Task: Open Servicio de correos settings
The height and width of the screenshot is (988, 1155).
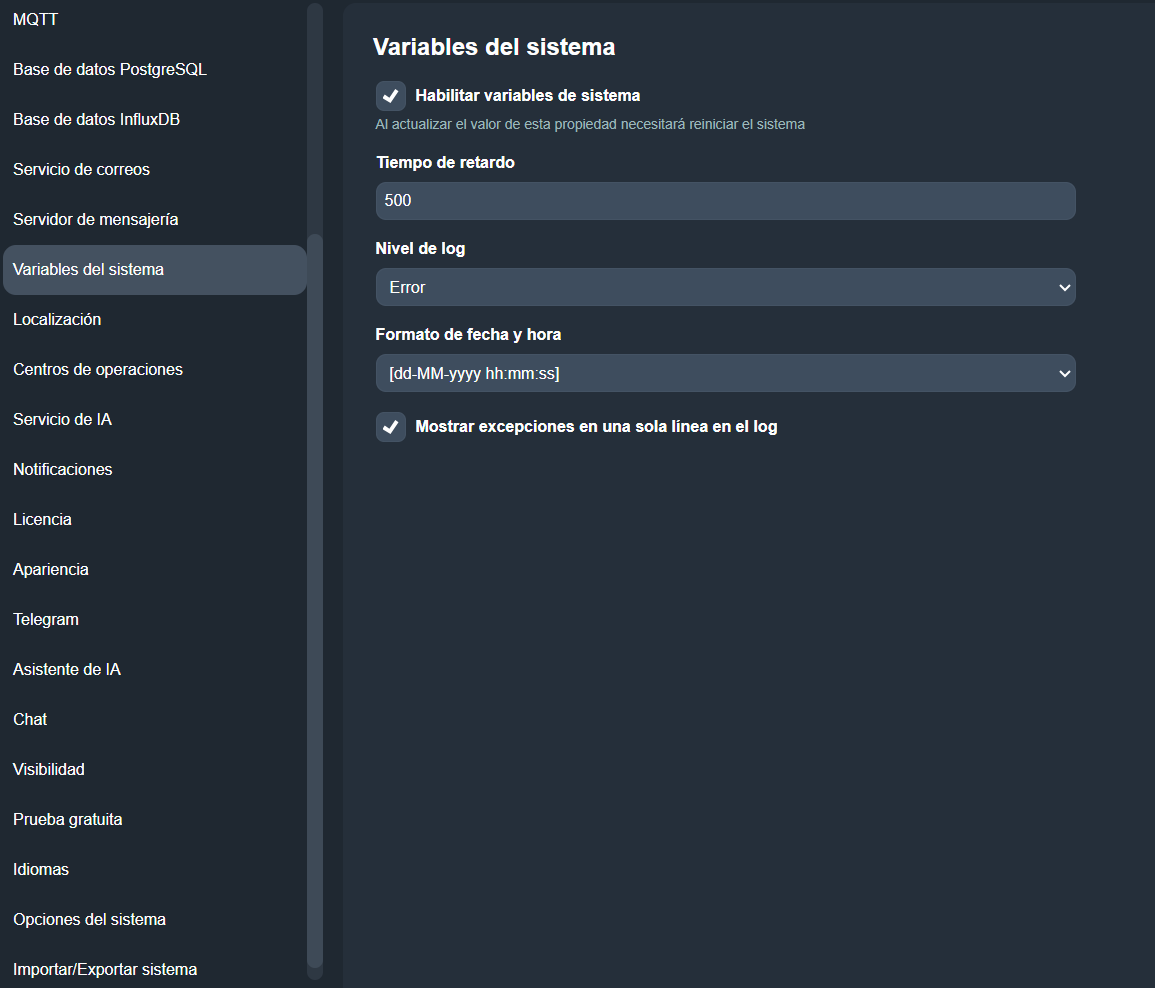Action: tap(81, 169)
